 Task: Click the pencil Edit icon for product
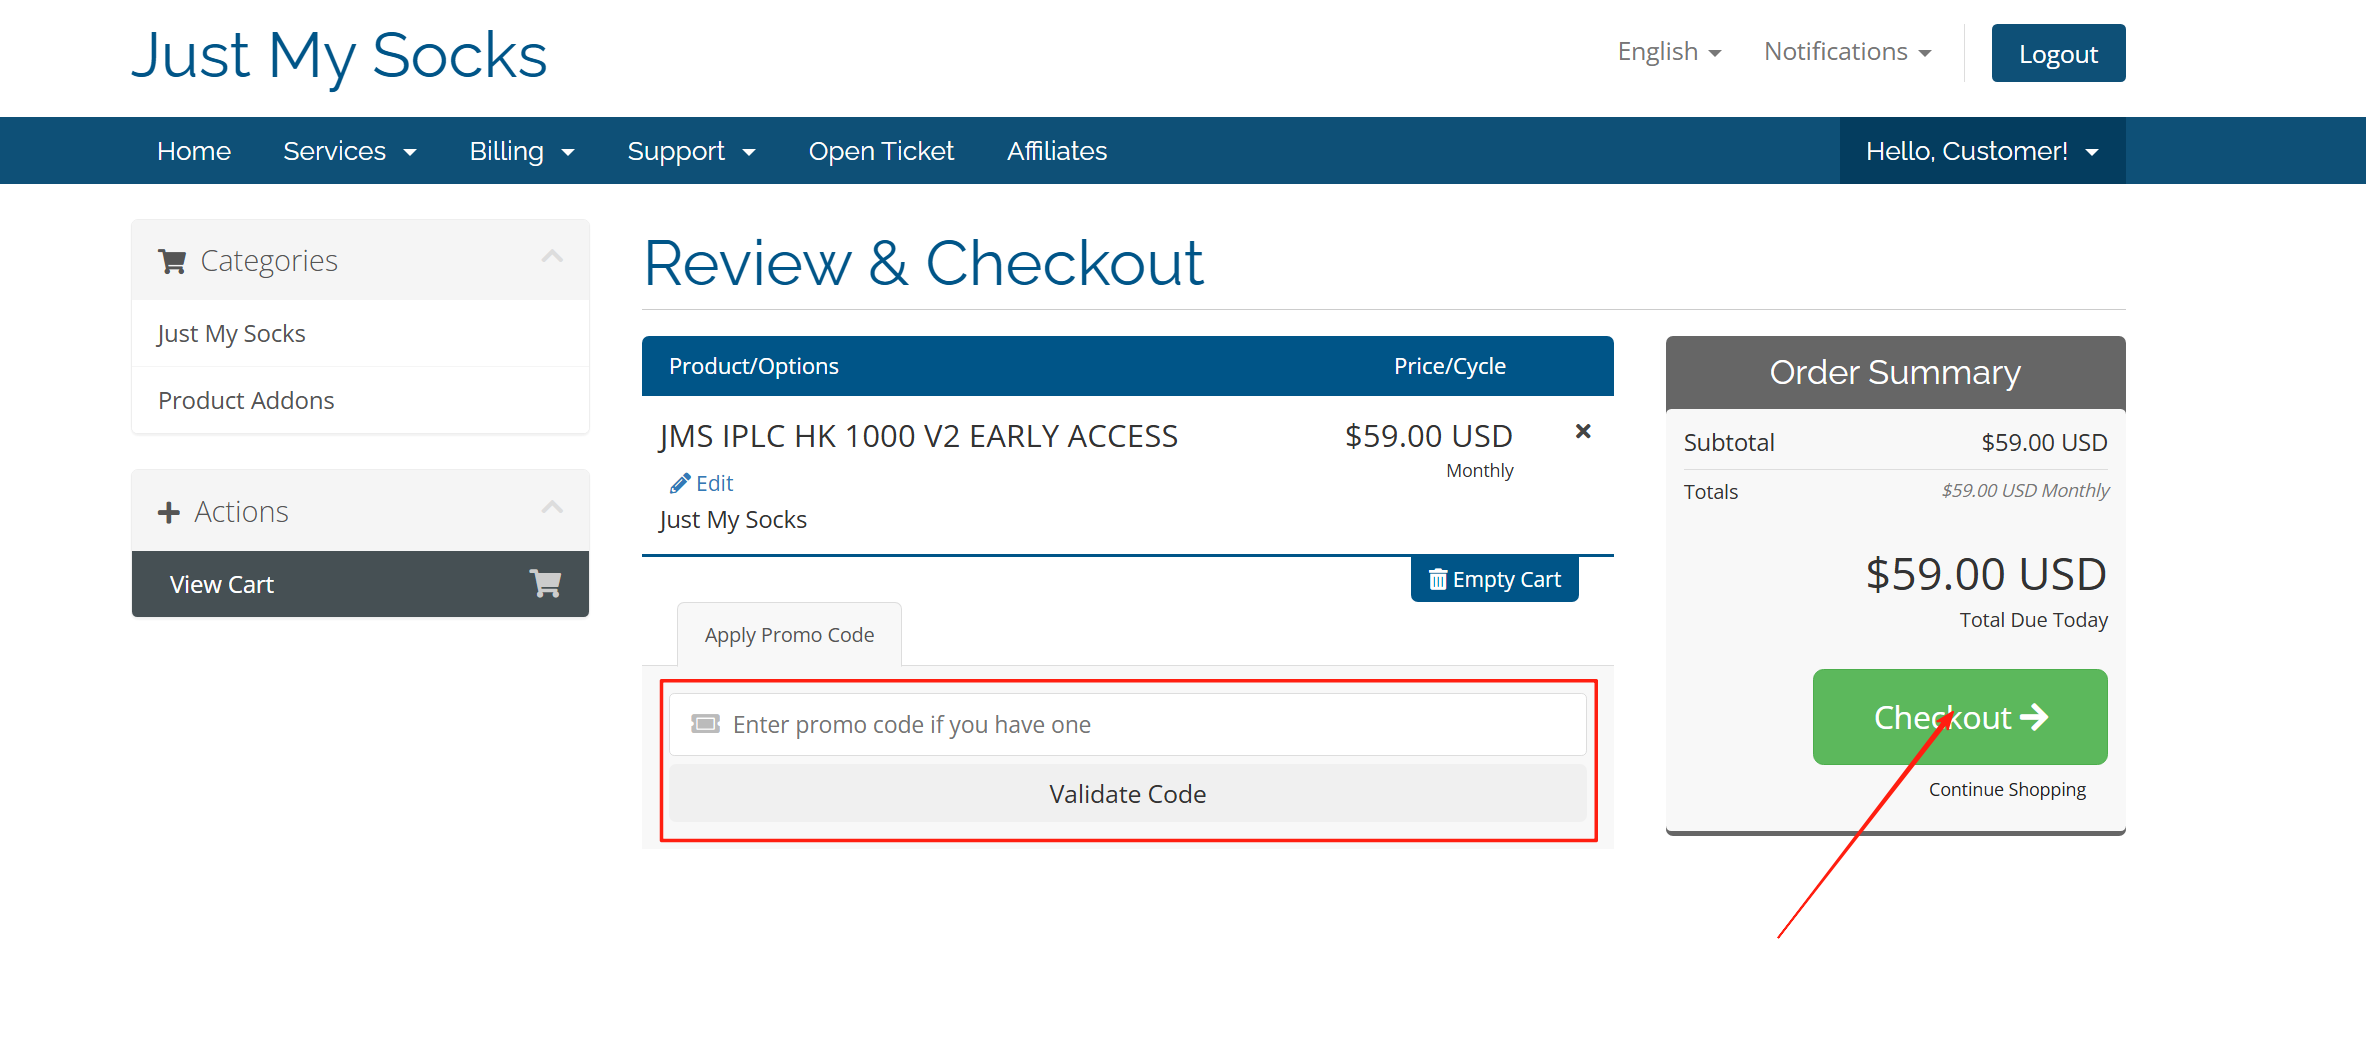coord(680,484)
